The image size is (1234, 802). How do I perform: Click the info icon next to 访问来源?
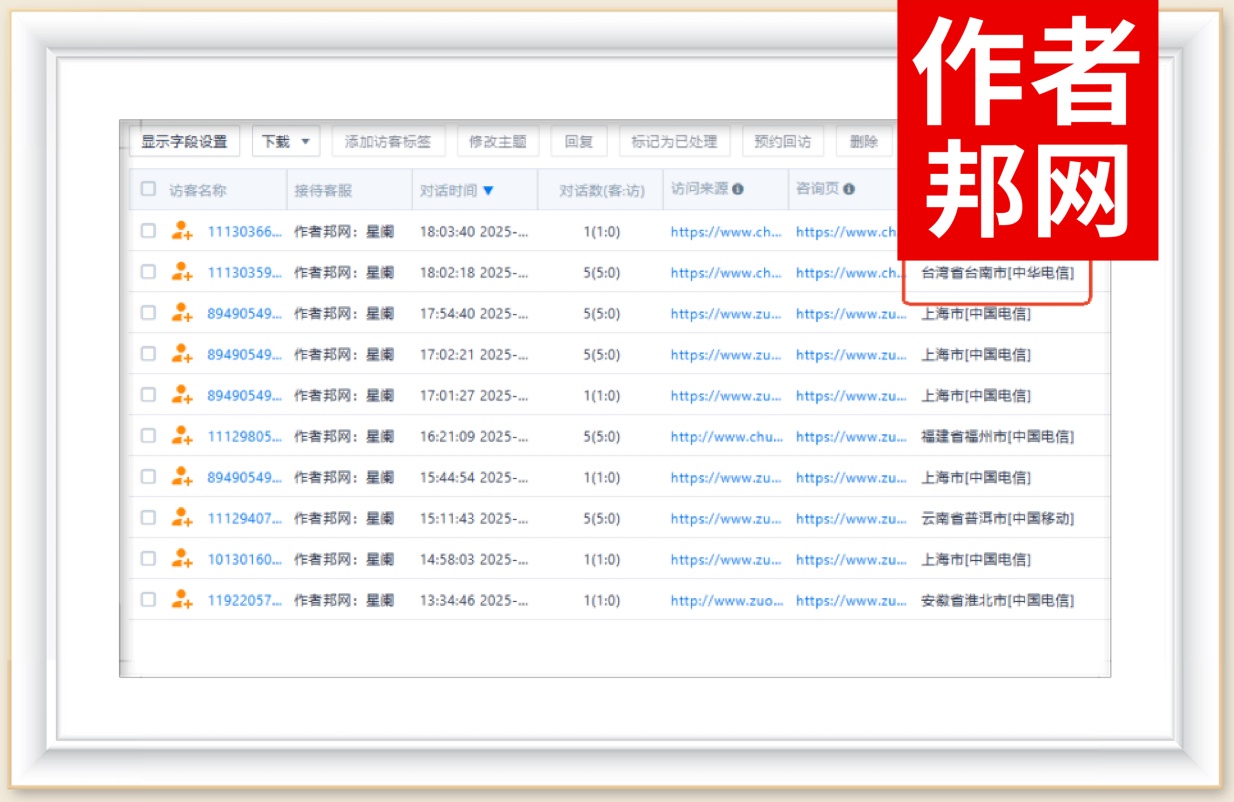[738, 189]
